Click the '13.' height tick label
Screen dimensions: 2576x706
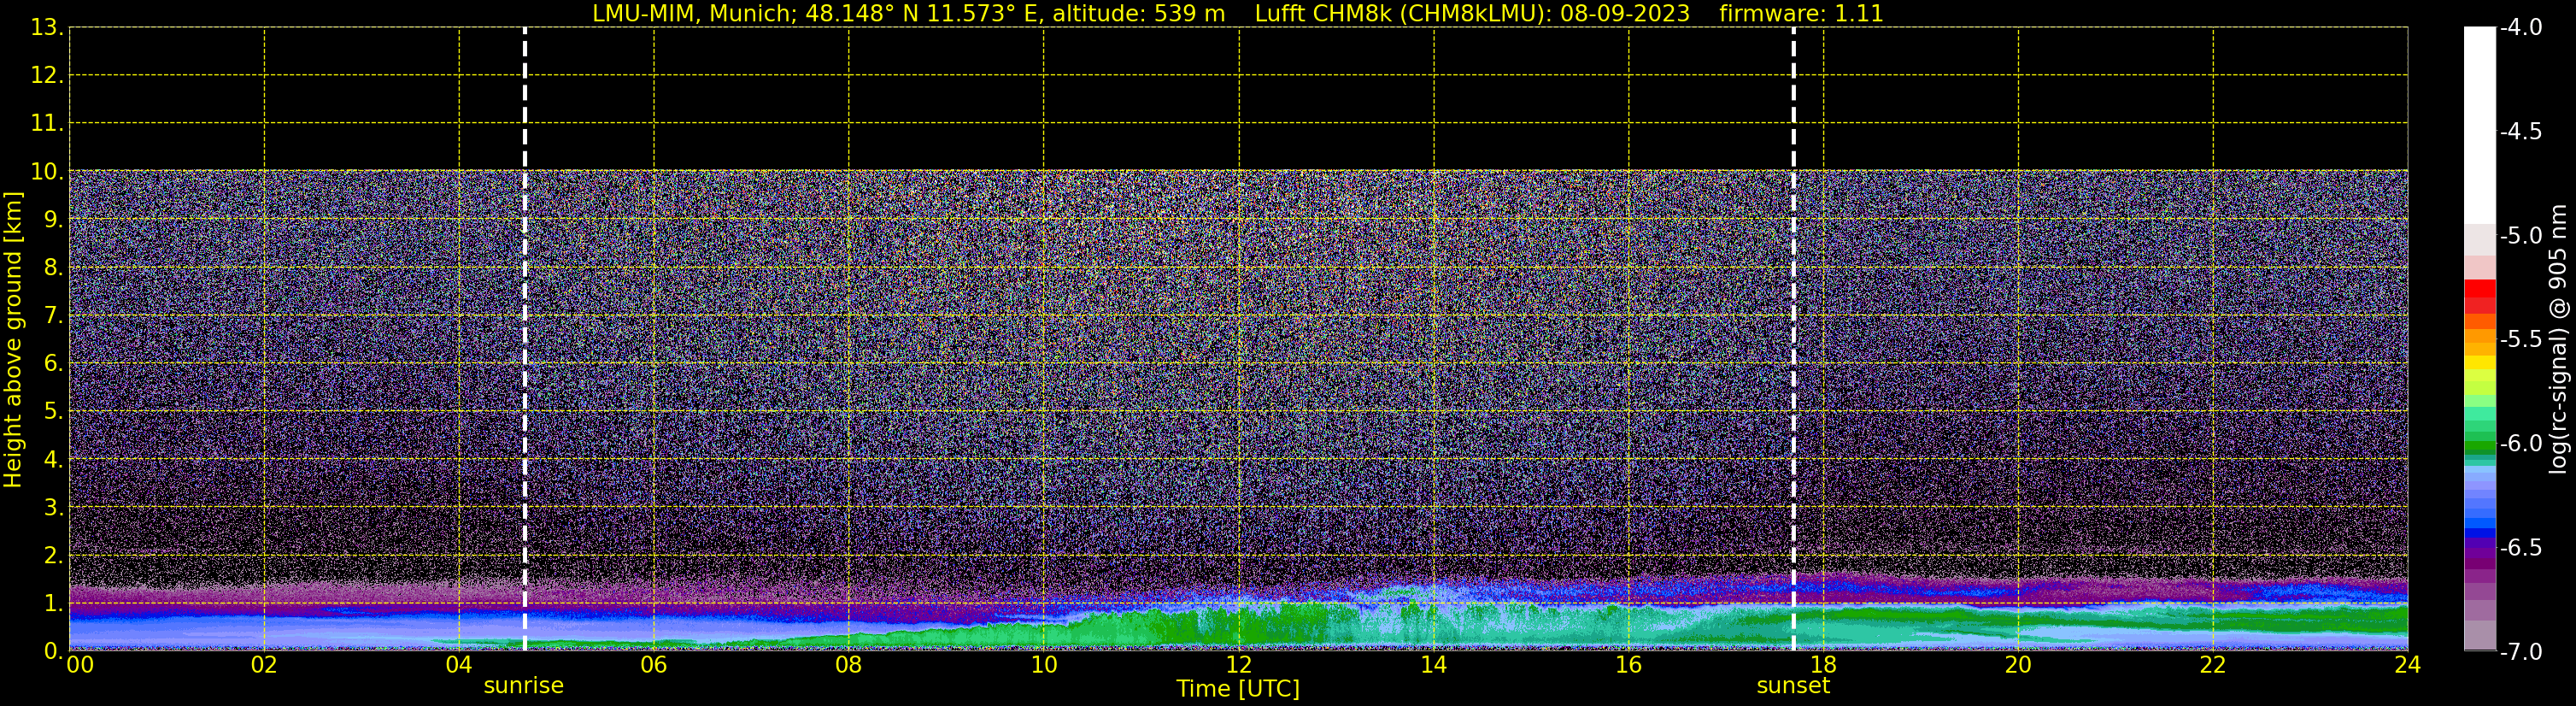(x=47, y=28)
